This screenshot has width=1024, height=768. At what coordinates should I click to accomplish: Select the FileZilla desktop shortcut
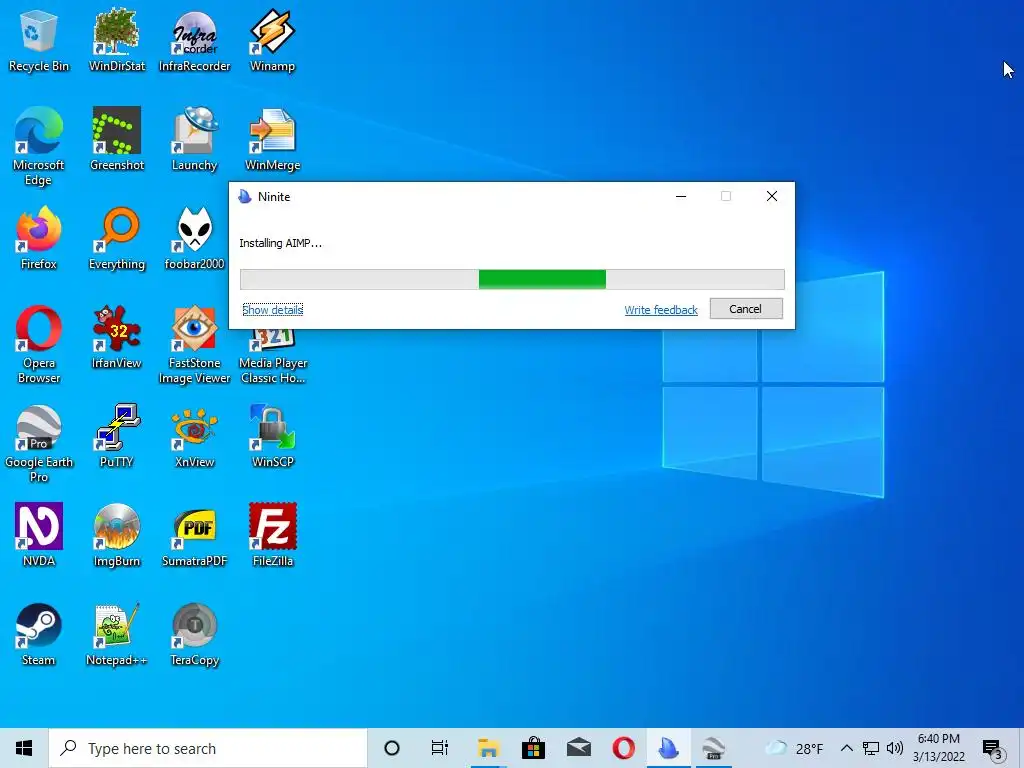click(x=272, y=535)
